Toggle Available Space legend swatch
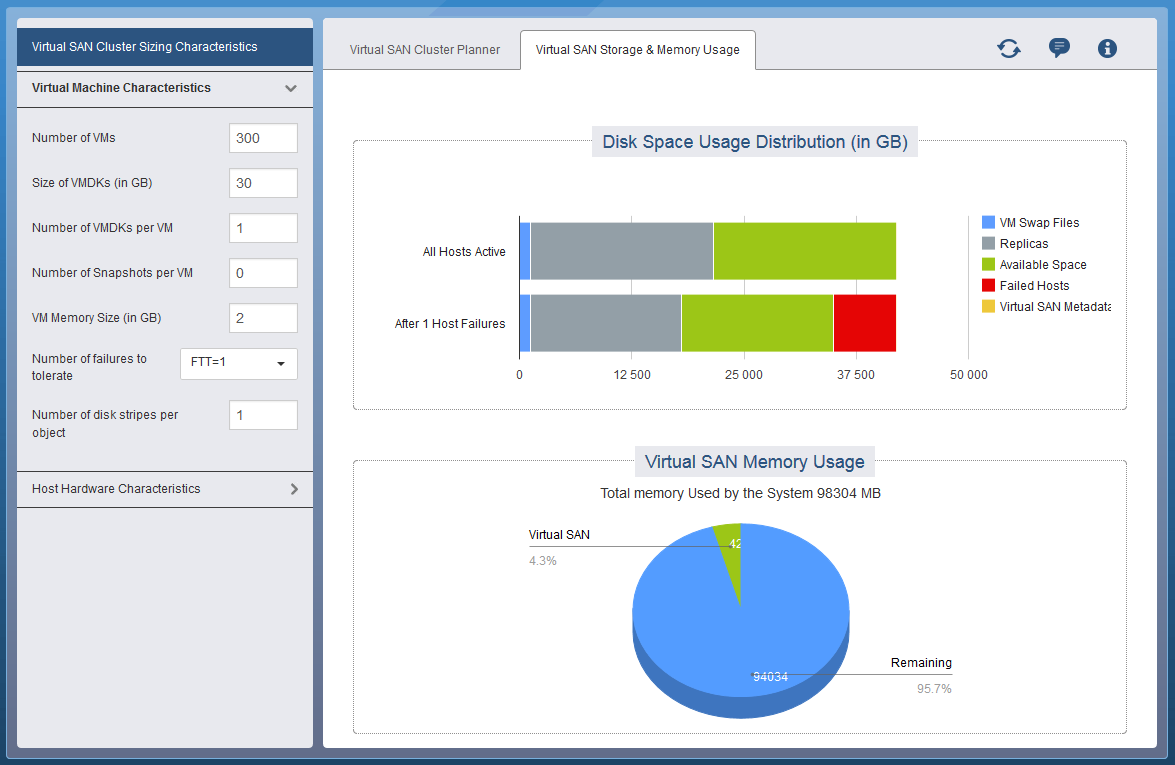This screenshot has height=765, width=1175. point(988,264)
